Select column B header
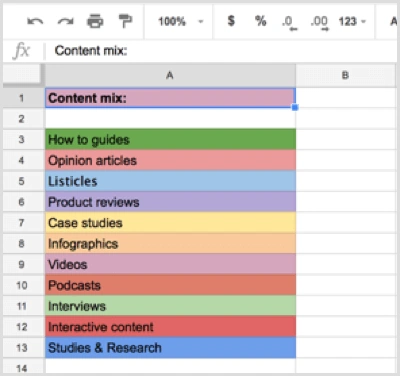The image size is (400, 376). (345, 76)
